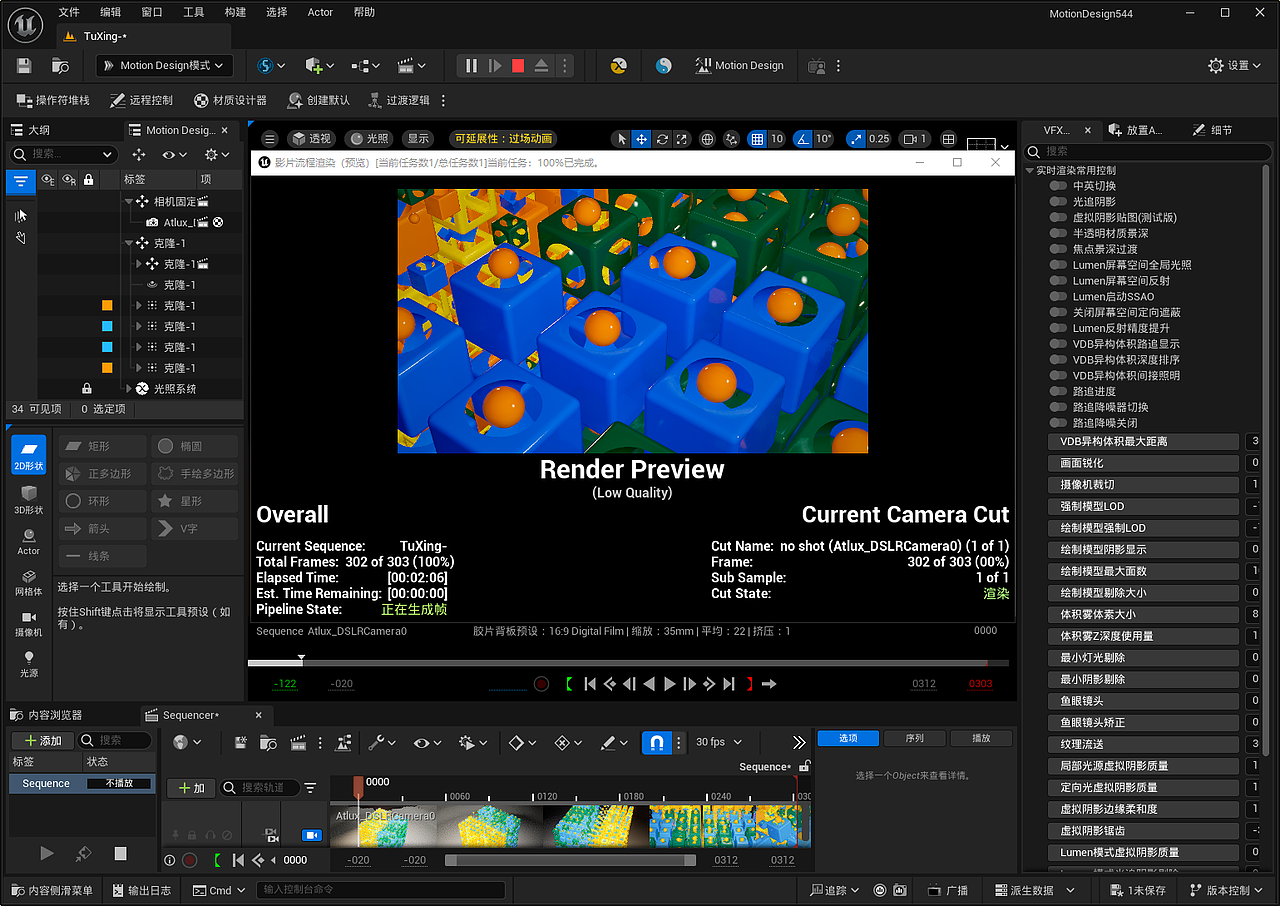Image resolution: width=1280 pixels, height=906 pixels.
Task: Toggle grid snapping in the viewport
Action: pos(758,139)
